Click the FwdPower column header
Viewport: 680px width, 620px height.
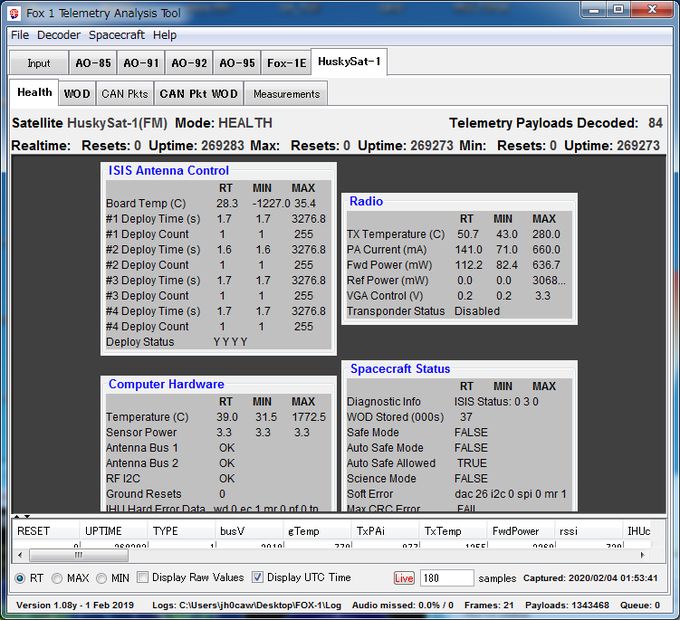pyautogui.click(x=521, y=531)
